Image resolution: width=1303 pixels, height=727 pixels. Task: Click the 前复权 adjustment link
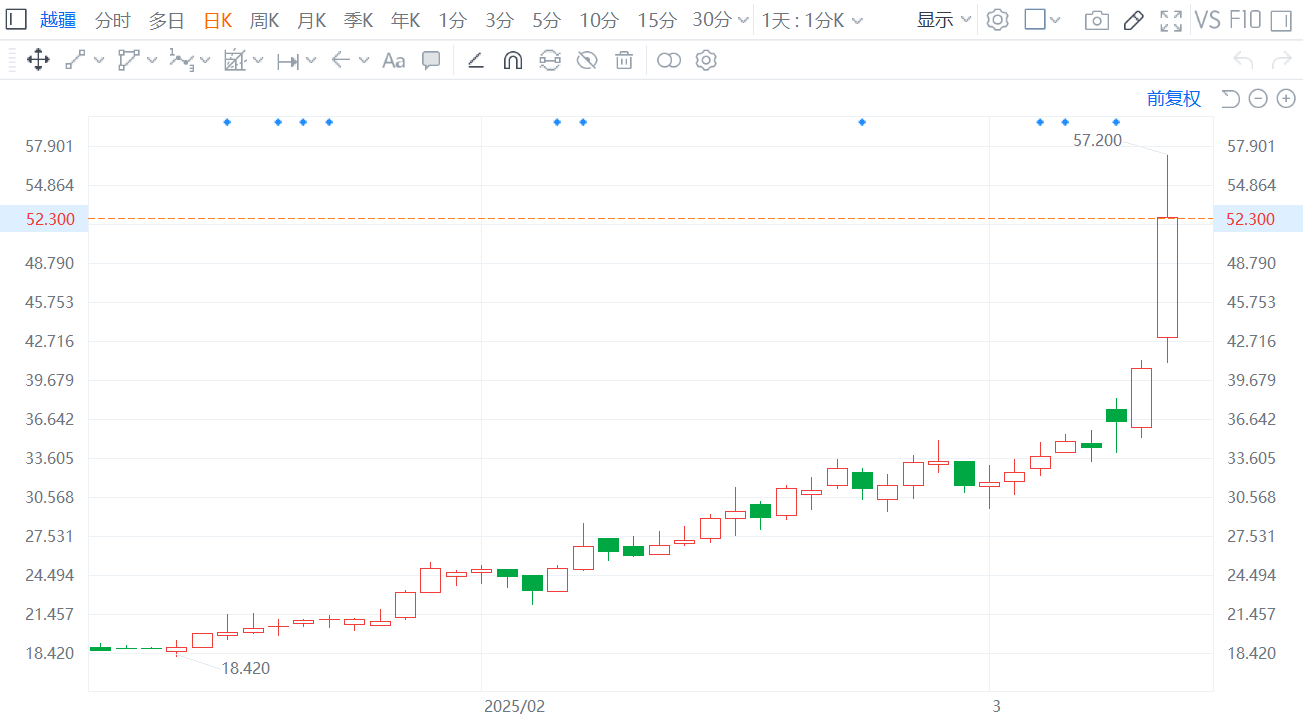[x=1174, y=98]
